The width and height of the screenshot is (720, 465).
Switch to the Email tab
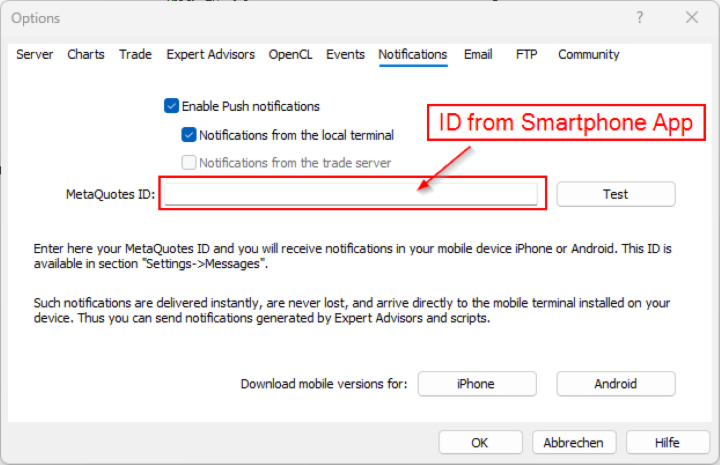pos(478,55)
